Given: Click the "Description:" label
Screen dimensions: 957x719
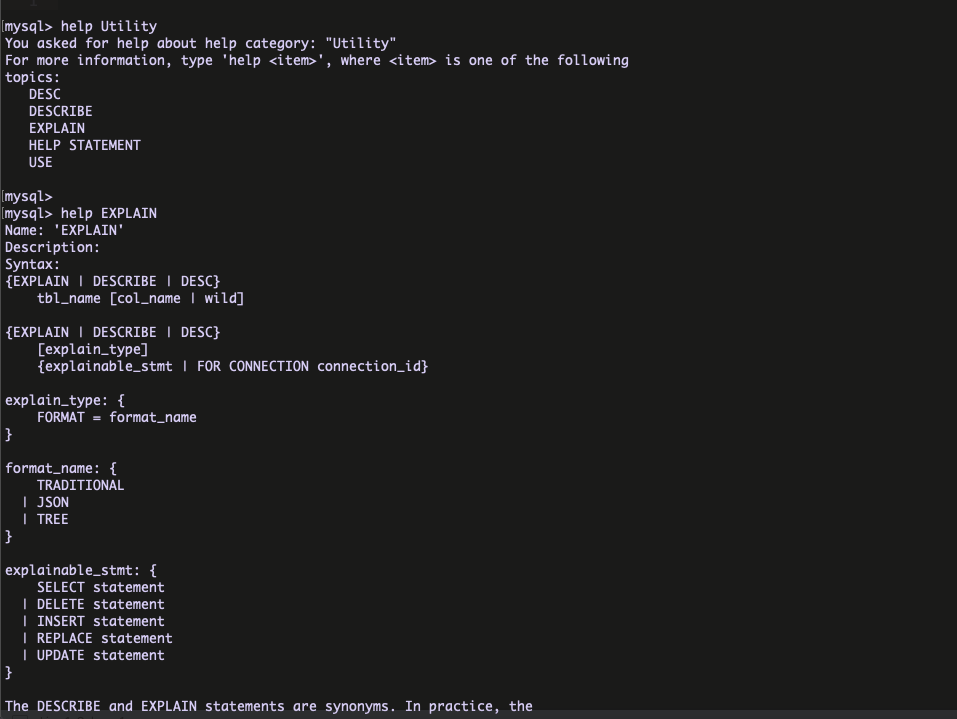Looking at the screenshot, I should click(52, 247).
